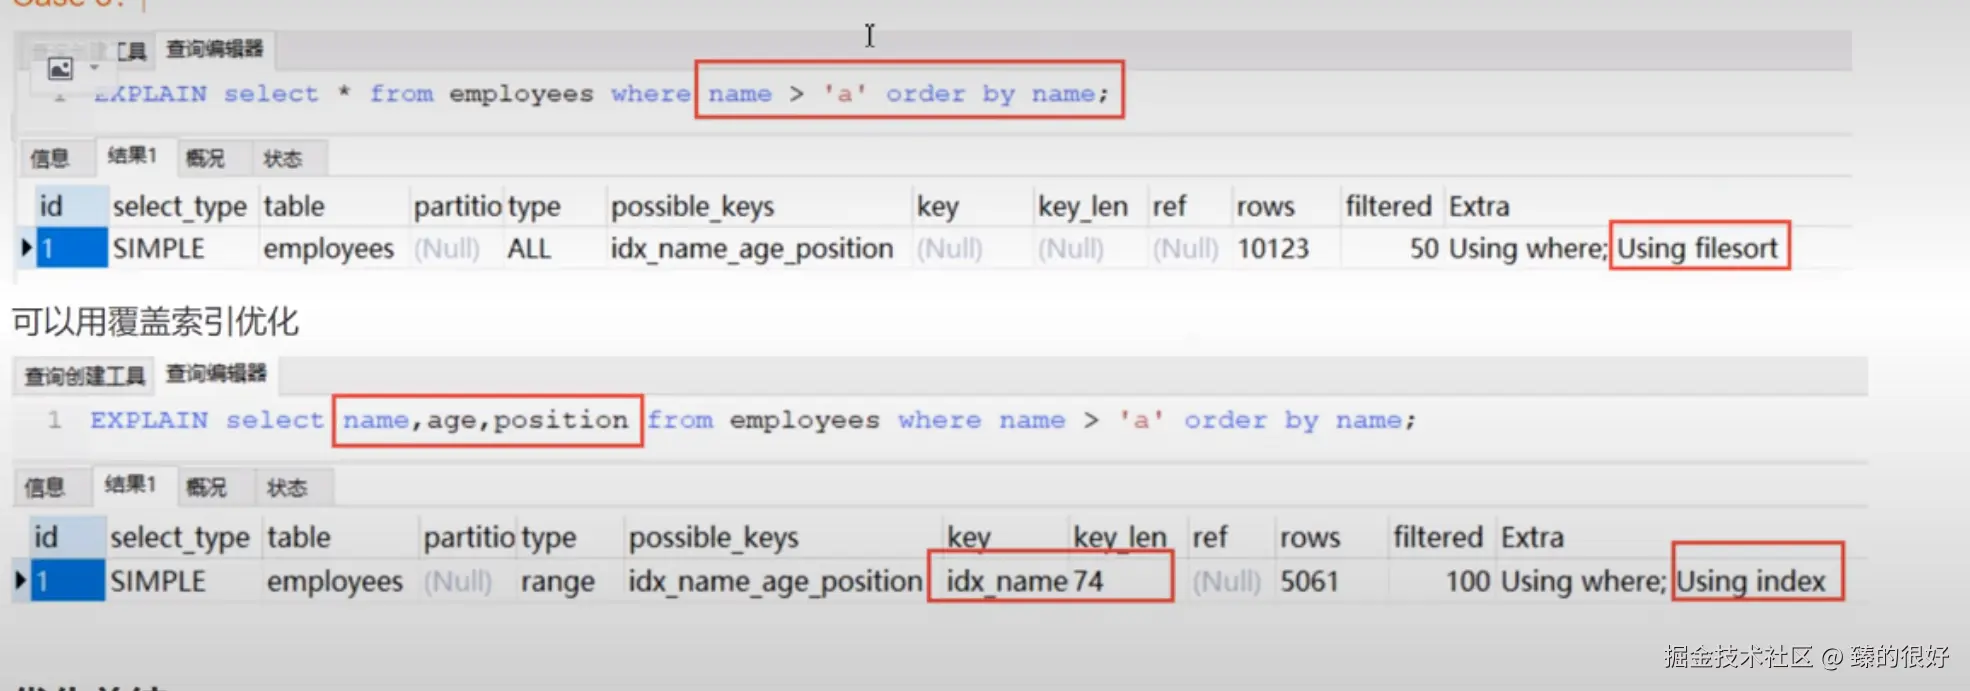Click the (Null) partitions cell in the range-type row
The width and height of the screenshot is (1970, 691).
pyautogui.click(x=458, y=581)
